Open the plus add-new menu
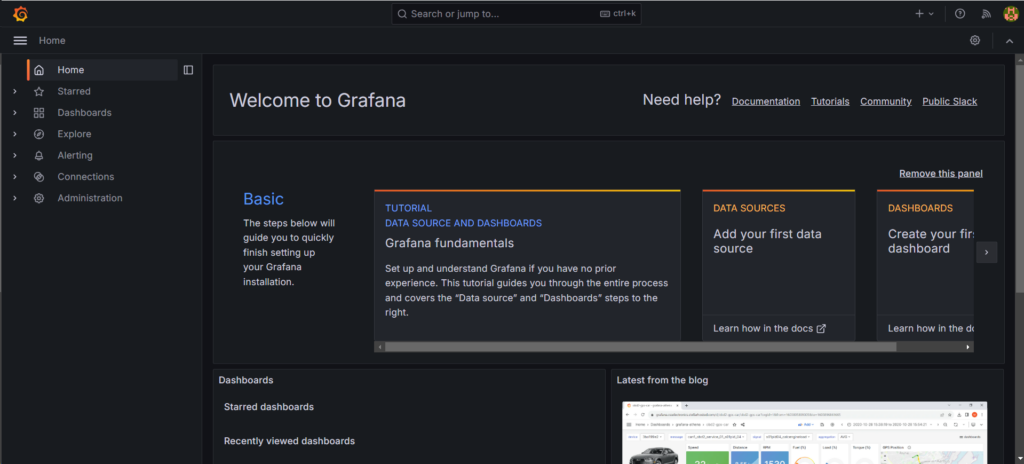1024x464 pixels. [924, 14]
